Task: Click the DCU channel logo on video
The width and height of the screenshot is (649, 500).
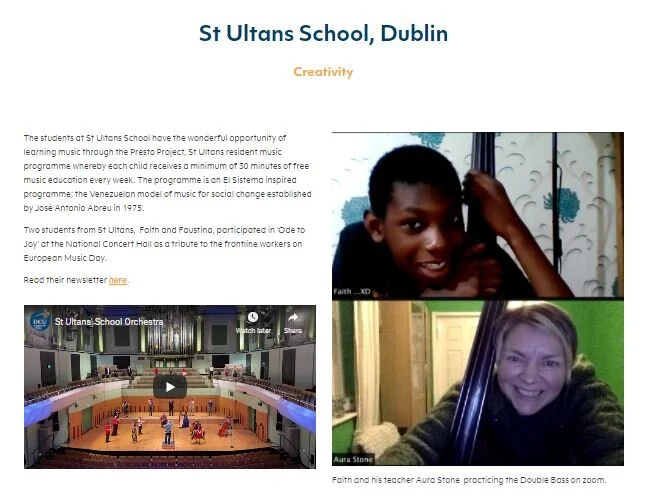Action: click(39, 321)
